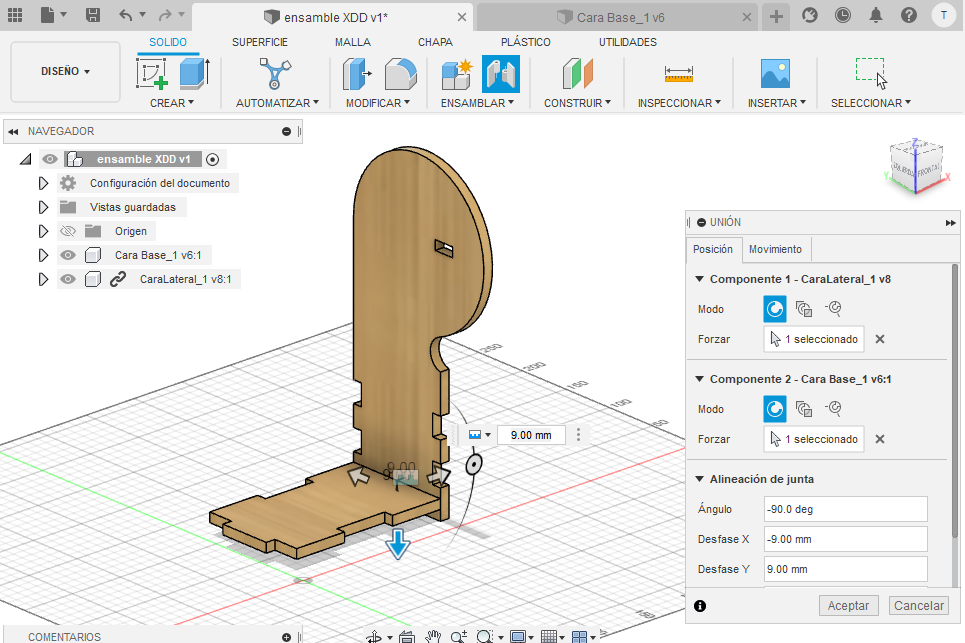Select the Extrude tool icon

(x=193, y=74)
